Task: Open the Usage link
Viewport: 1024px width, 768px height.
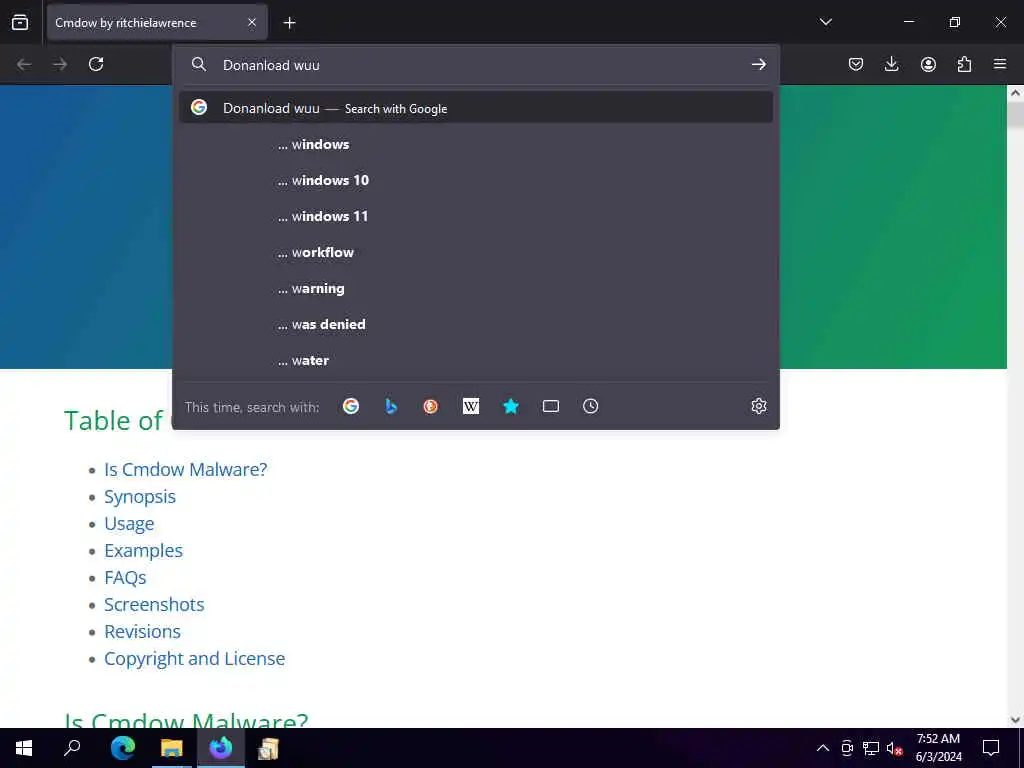Action: 129,524
